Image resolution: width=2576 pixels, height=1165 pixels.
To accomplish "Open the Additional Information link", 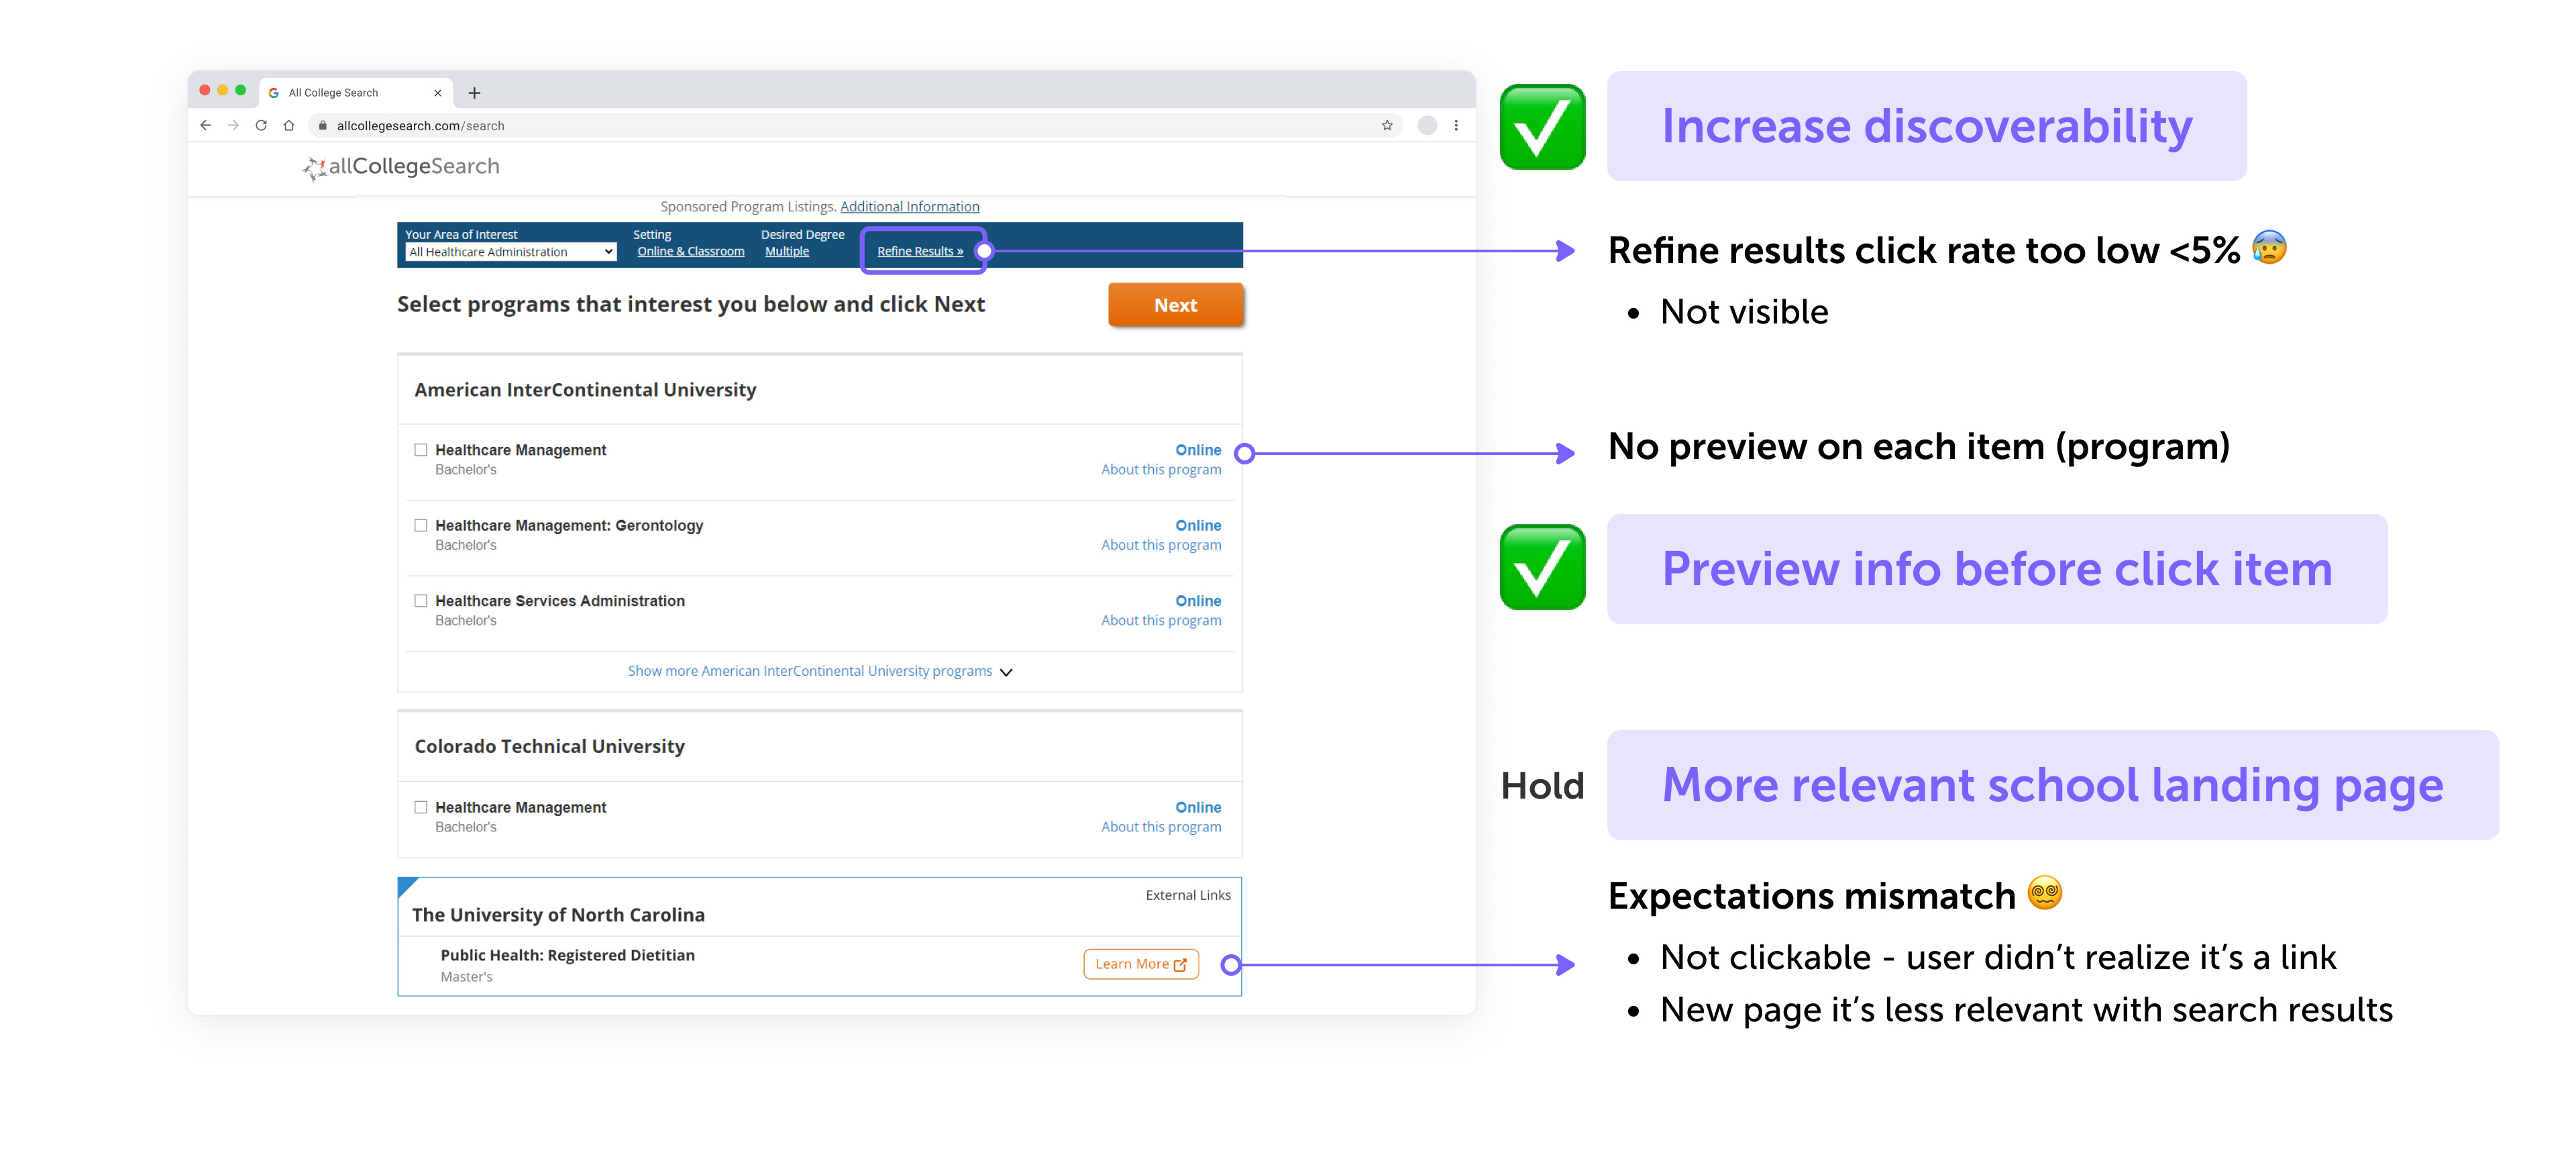I will click(x=909, y=206).
